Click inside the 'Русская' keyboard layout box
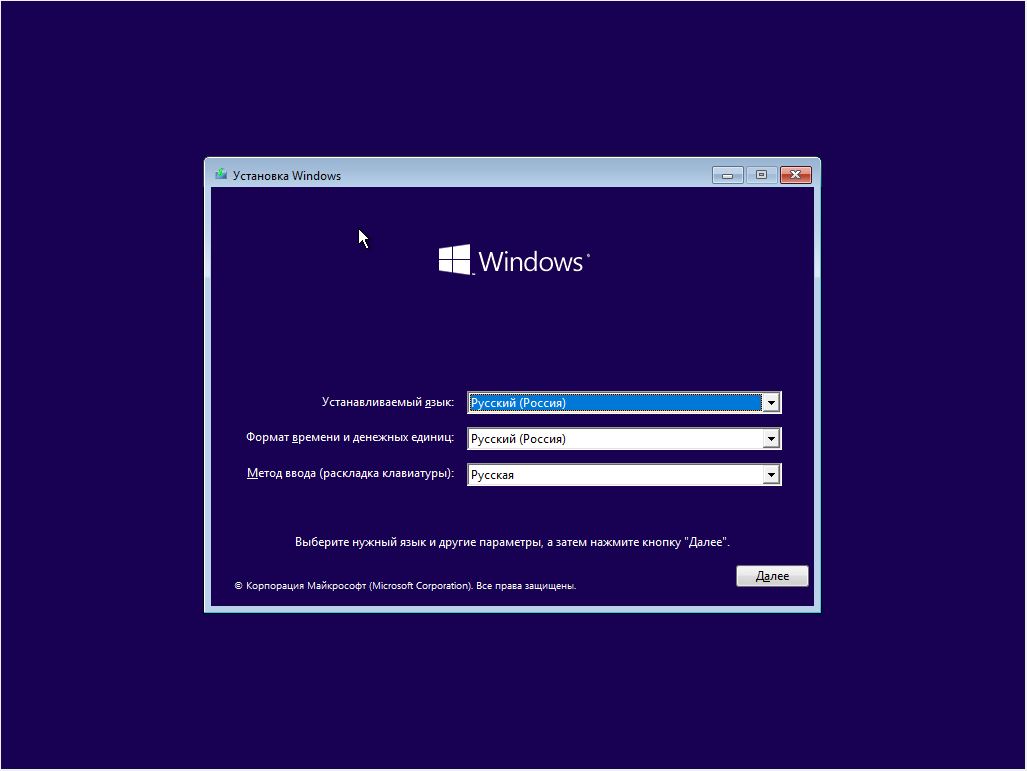 point(610,474)
